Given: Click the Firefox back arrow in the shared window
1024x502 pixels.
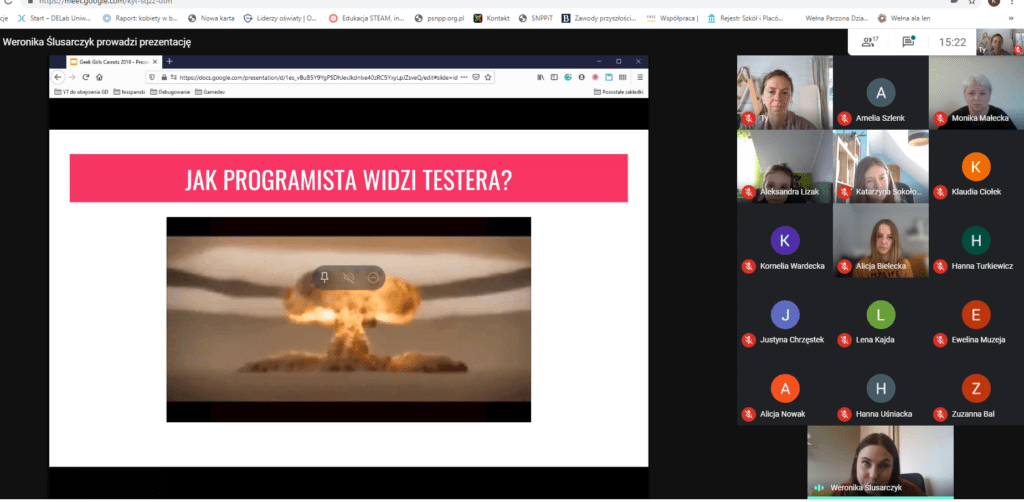Looking at the screenshot, I should pos(58,77).
